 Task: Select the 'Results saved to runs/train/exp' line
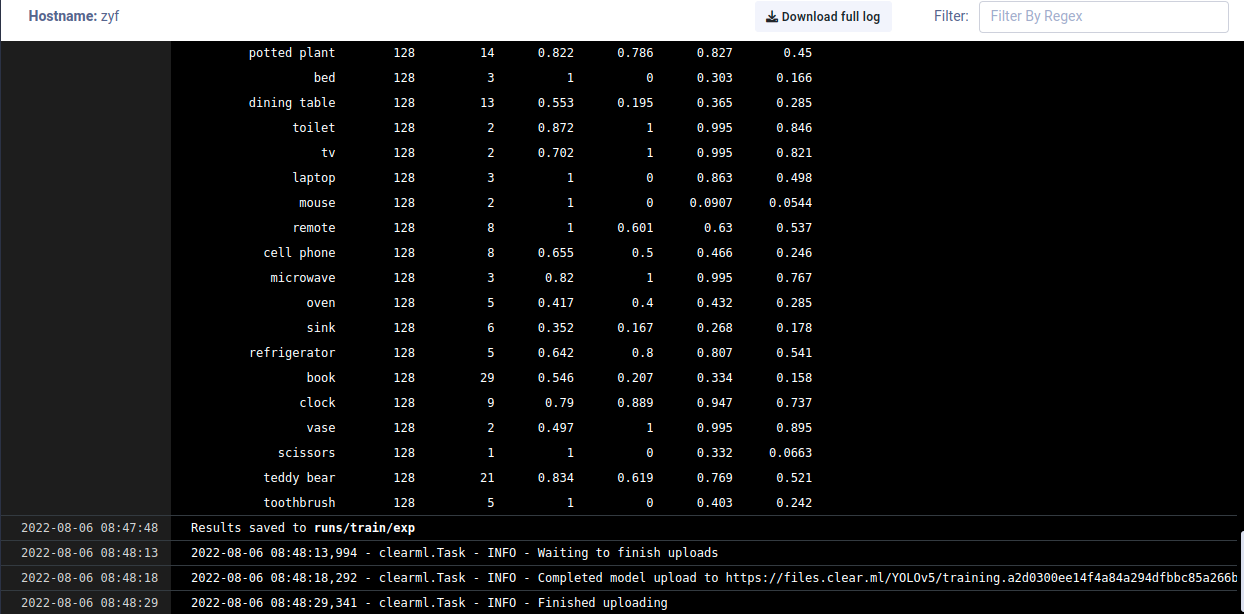pos(303,528)
